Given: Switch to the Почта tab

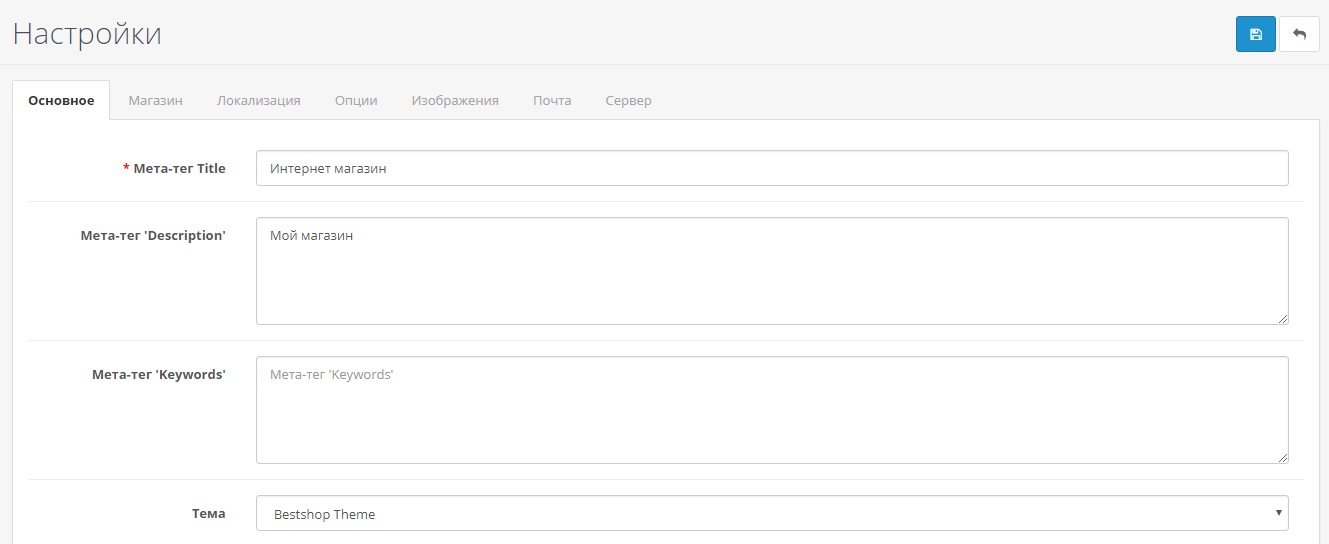Looking at the screenshot, I should pyautogui.click(x=552, y=101).
